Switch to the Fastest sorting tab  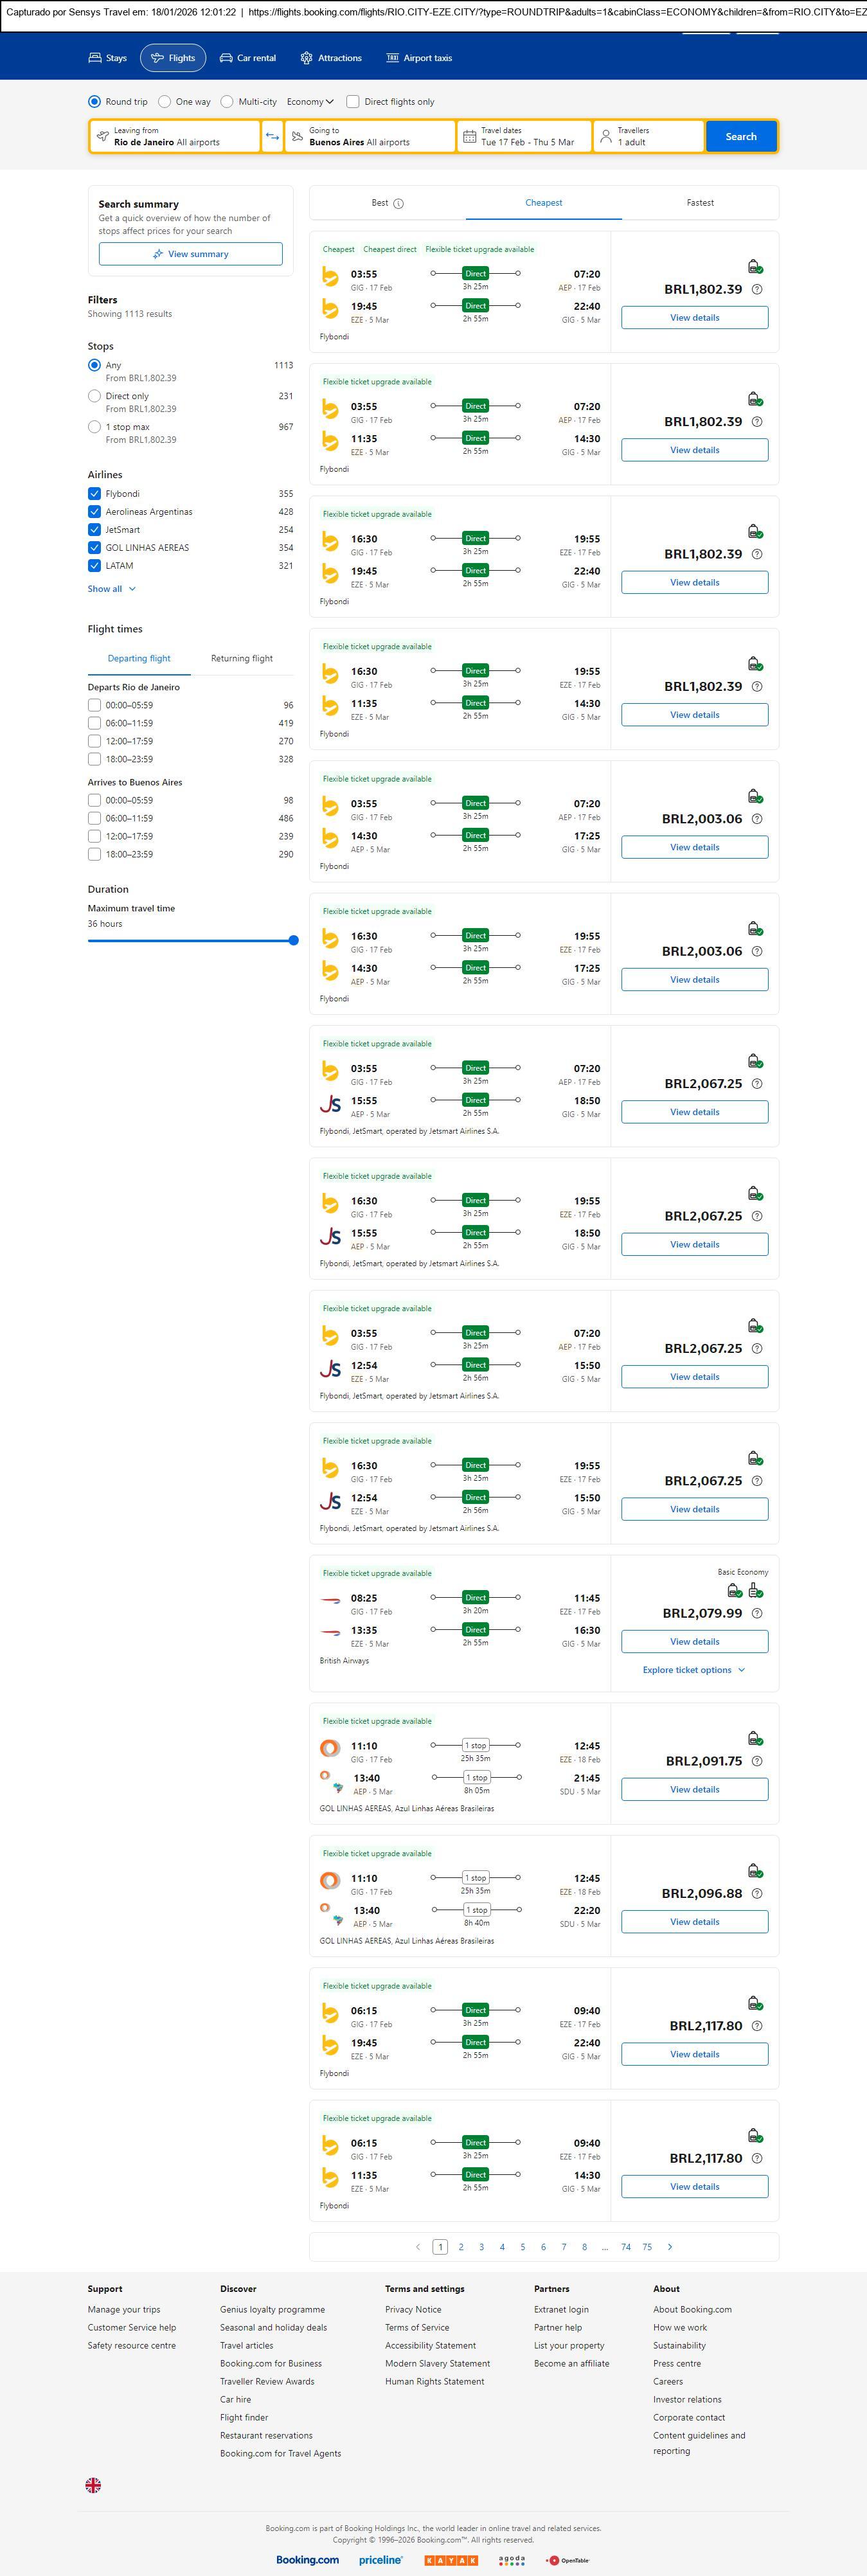700,203
